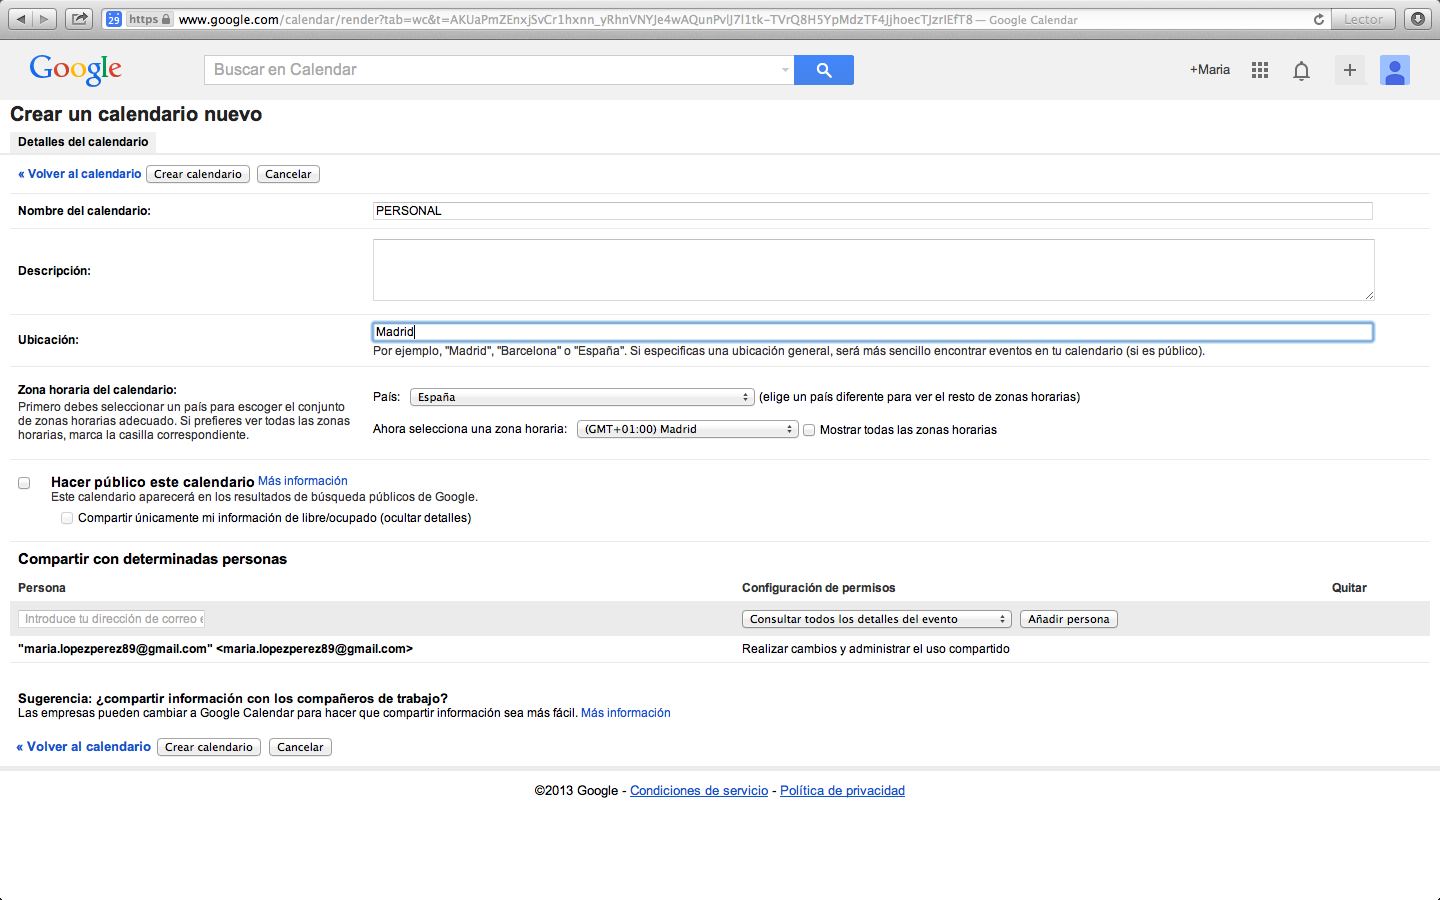Click the Configuración de permisos header
The width and height of the screenshot is (1440, 900).
(x=819, y=588)
